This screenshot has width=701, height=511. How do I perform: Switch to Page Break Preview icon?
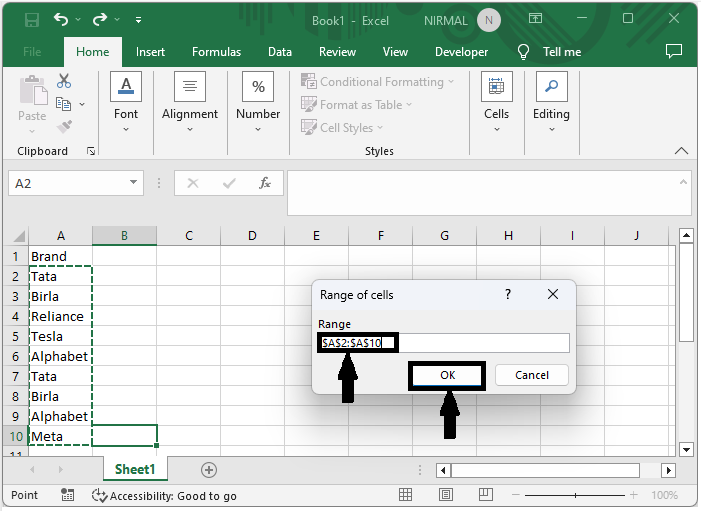(x=486, y=494)
